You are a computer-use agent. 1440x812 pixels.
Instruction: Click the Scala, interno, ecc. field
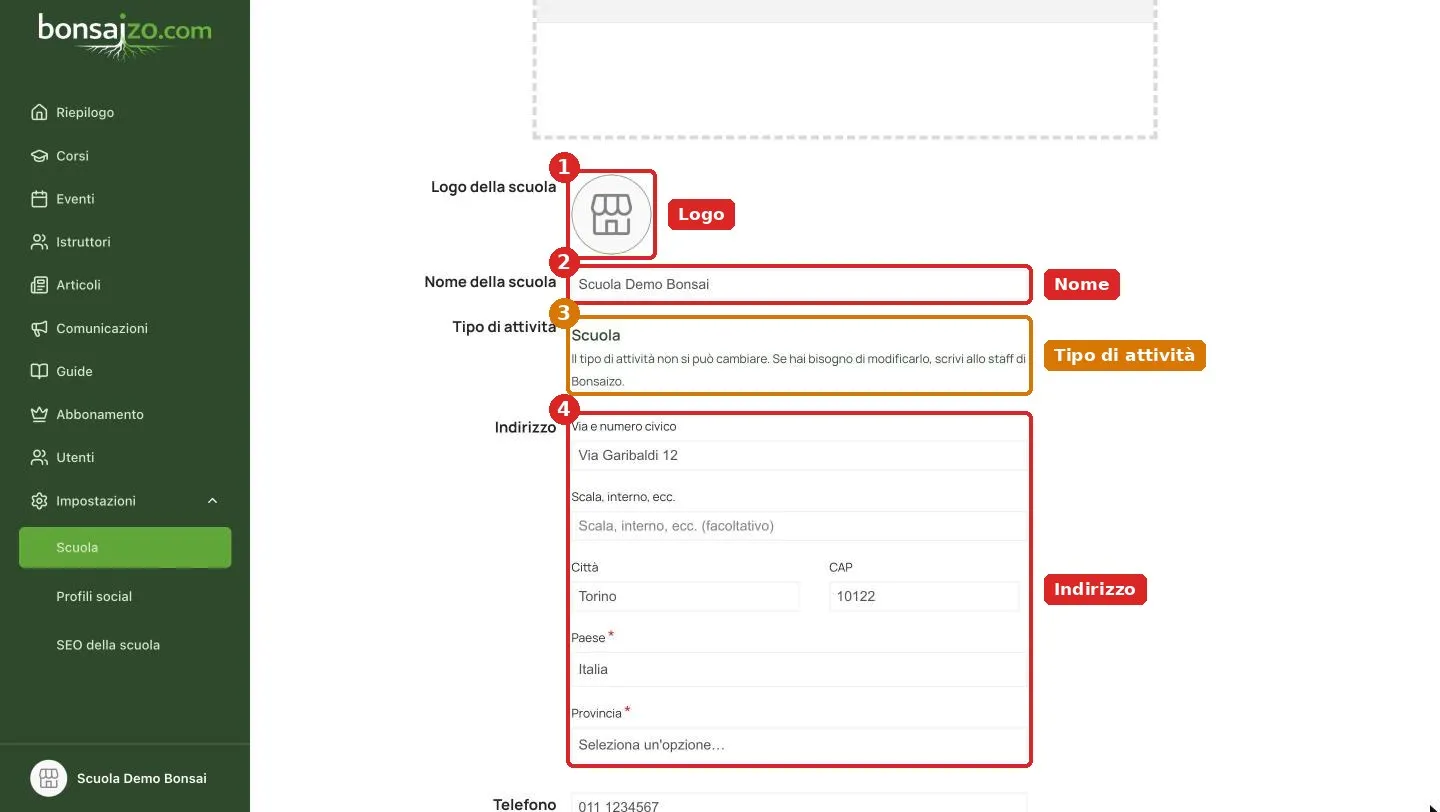click(798, 526)
